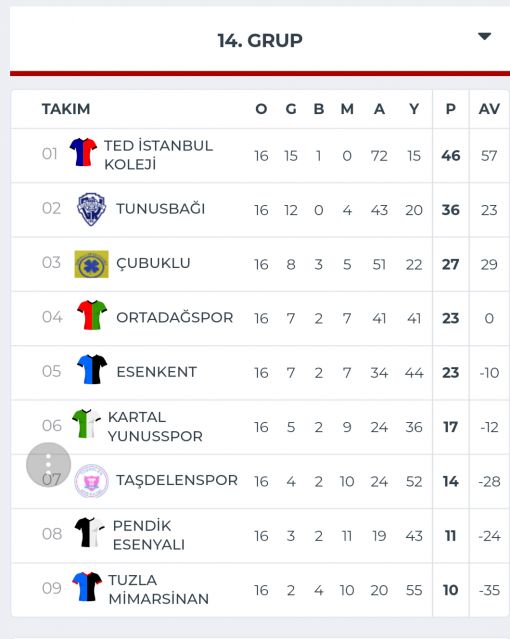Open the TUNUSBAĞI team name
The image size is (510, 639).
pyautogui.click(x=161, y=209)
